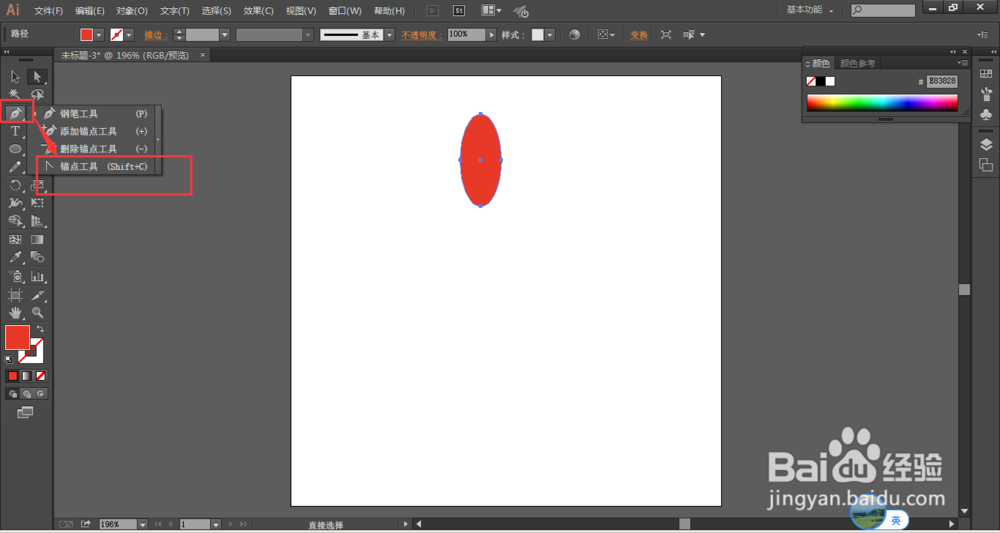Choose 锚点工具 (Shift+C) from flyout

click(96, 166)
